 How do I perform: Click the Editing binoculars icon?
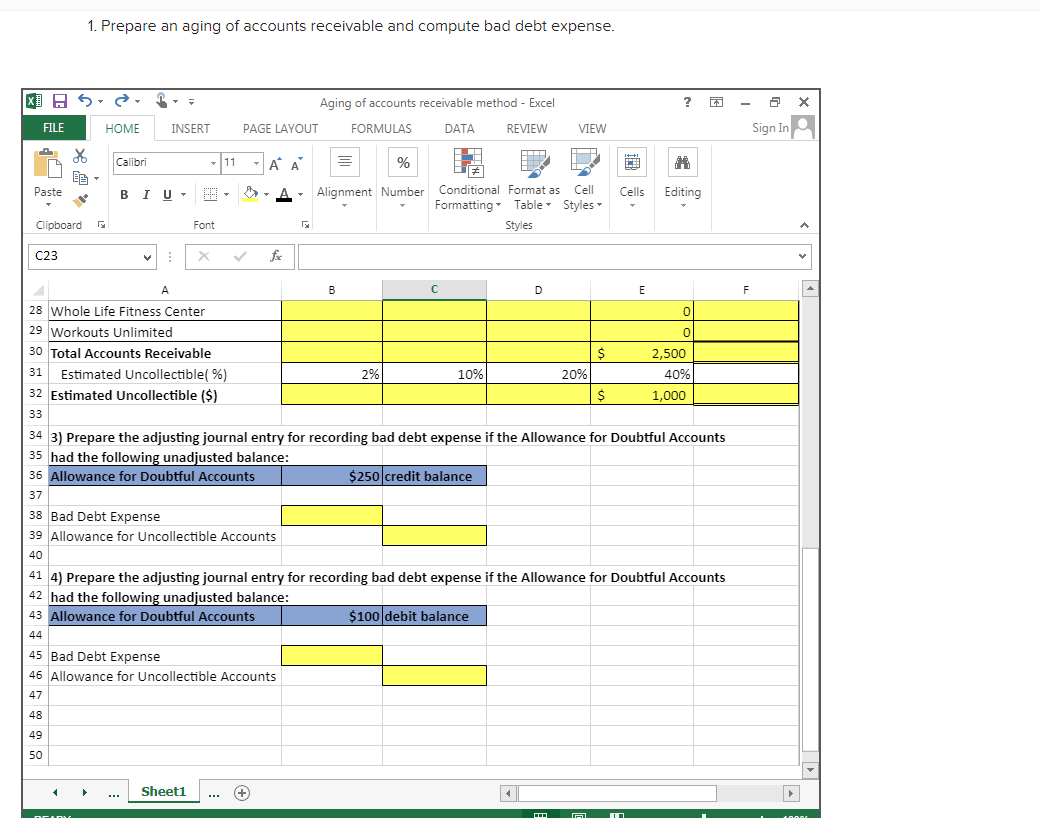[682, 162]
